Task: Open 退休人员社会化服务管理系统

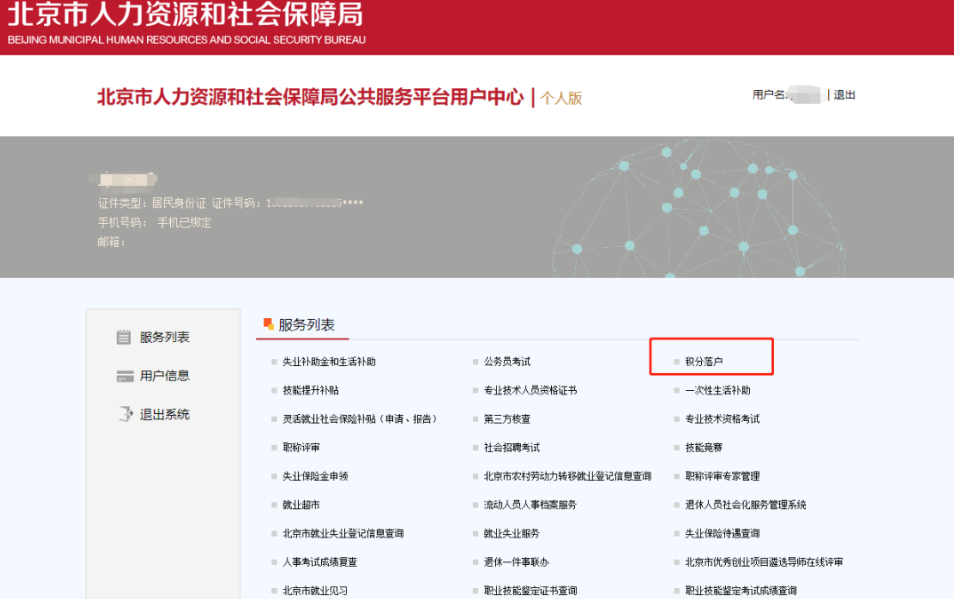Action: pyautogui.click(x=746, y=505)
